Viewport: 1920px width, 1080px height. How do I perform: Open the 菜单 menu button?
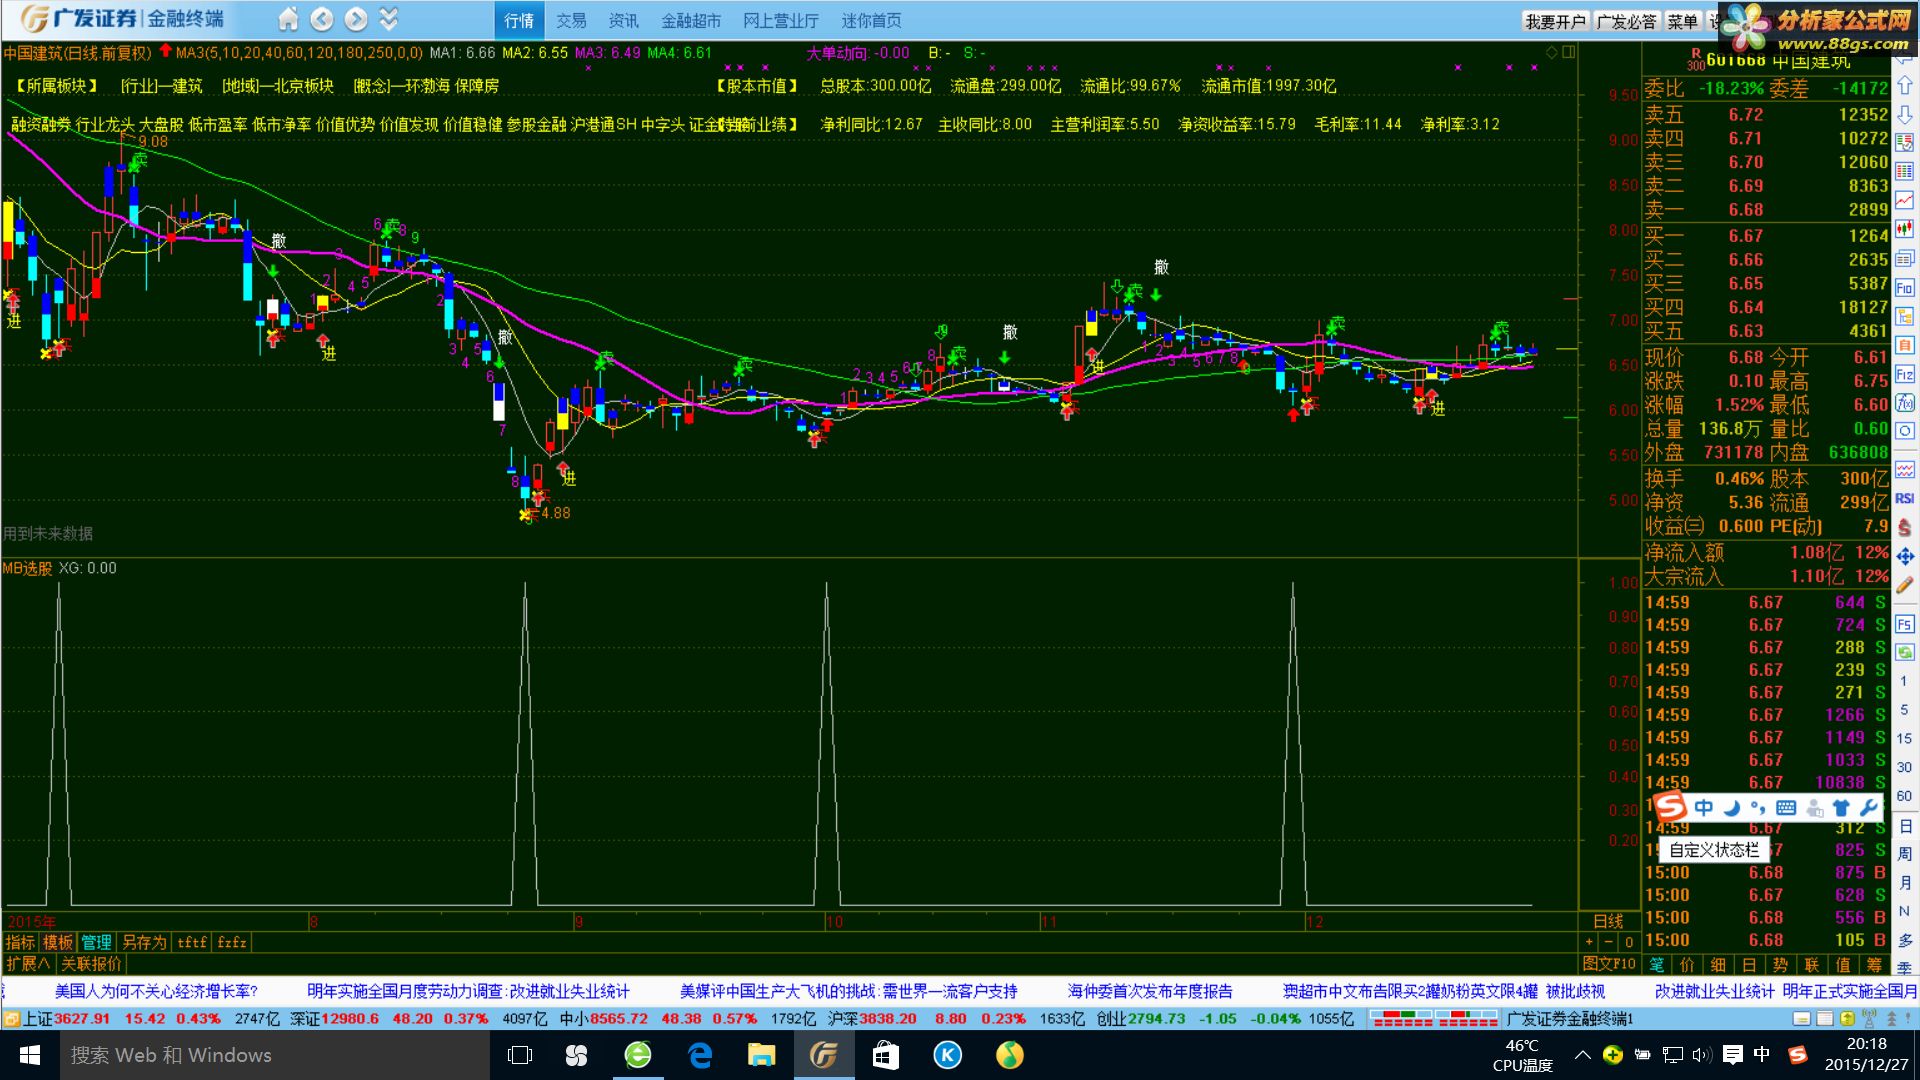[1683, 22]
